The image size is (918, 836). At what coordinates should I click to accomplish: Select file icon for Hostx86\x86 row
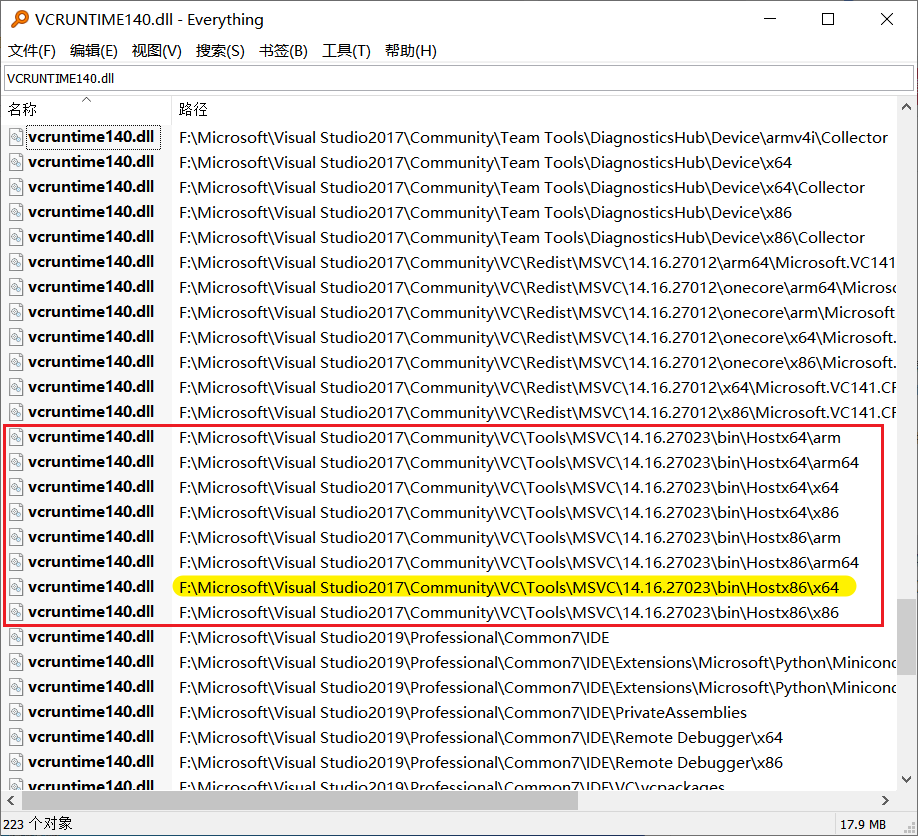point(16,612)
